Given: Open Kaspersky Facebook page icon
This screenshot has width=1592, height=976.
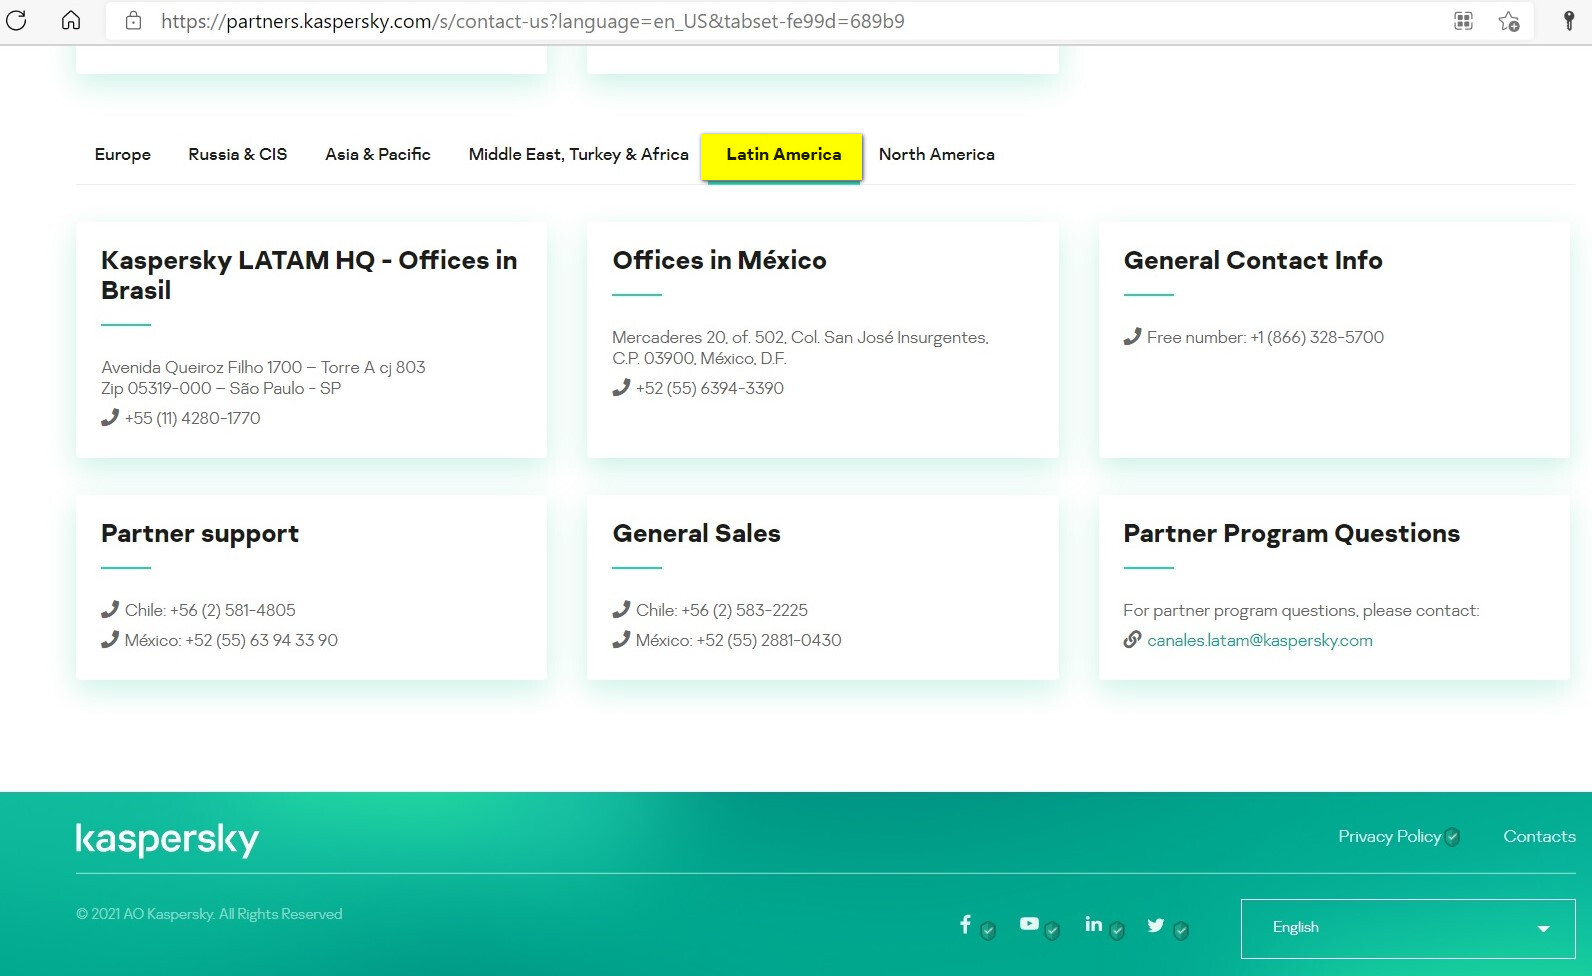Looking at the screenshot, I should click(x=965, y=925).
